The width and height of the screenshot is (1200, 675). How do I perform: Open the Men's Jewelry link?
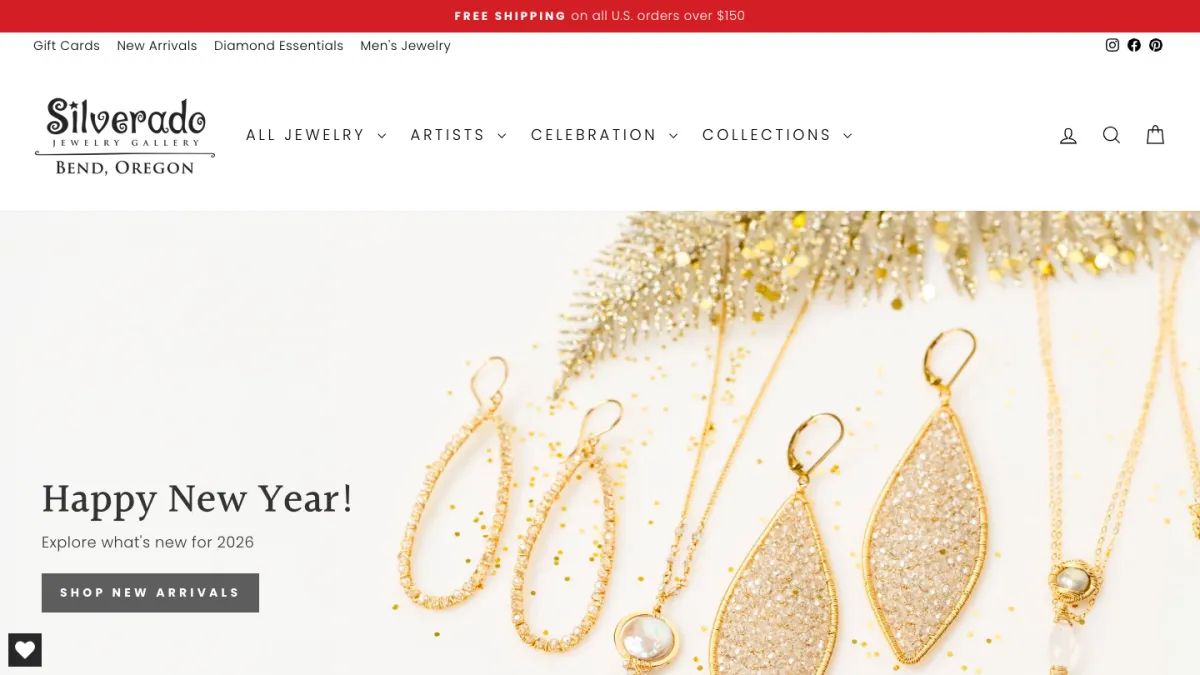coord(405,46)
